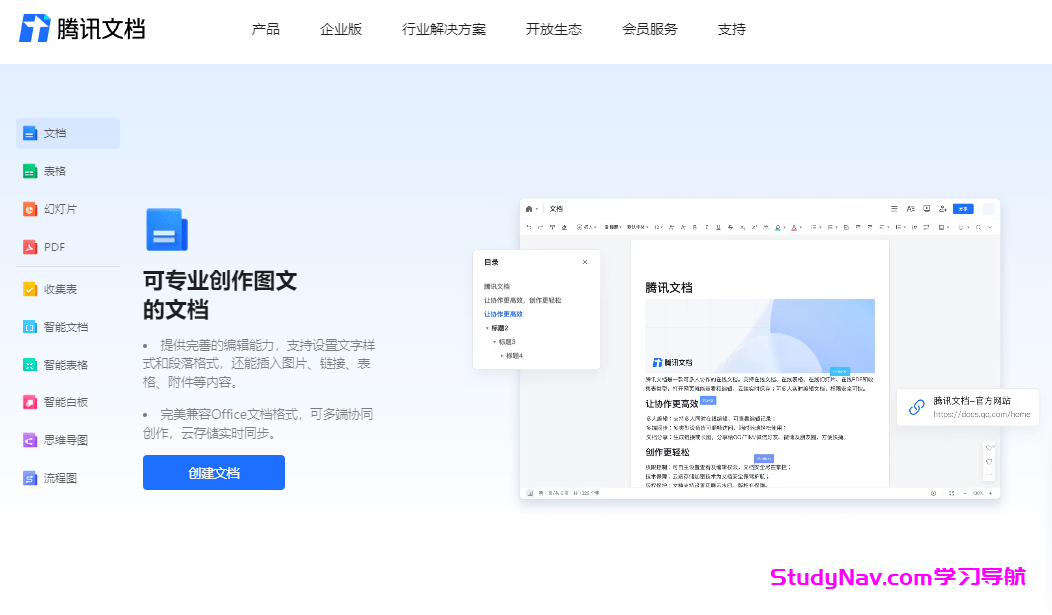Viewport: 1052px width, 615px height.
Task: Click the home icon in the document preview
Action: [x=529, y=209]
